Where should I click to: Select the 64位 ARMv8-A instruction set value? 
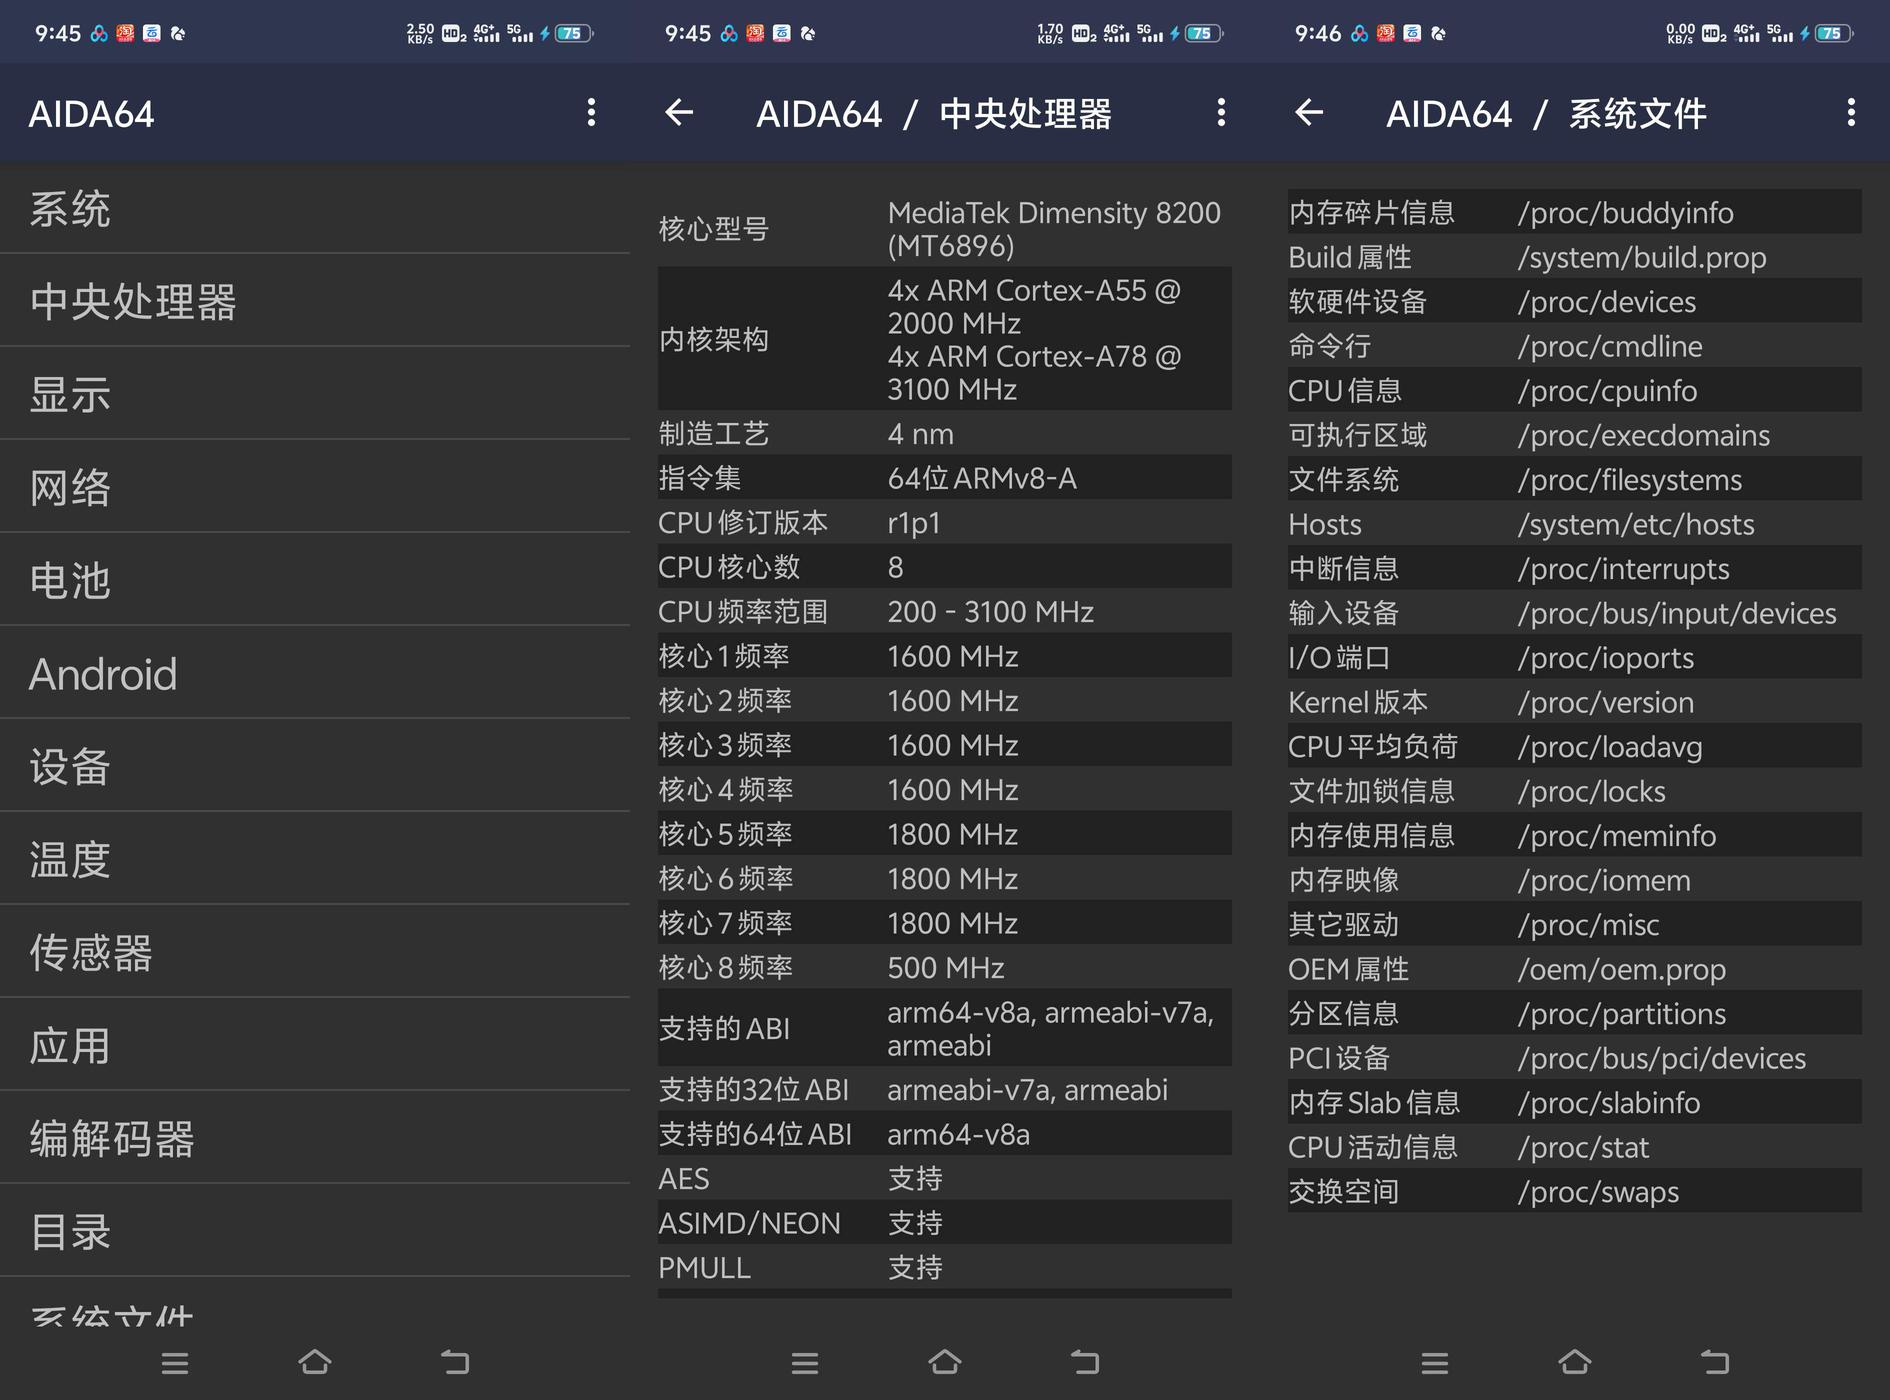982,478
